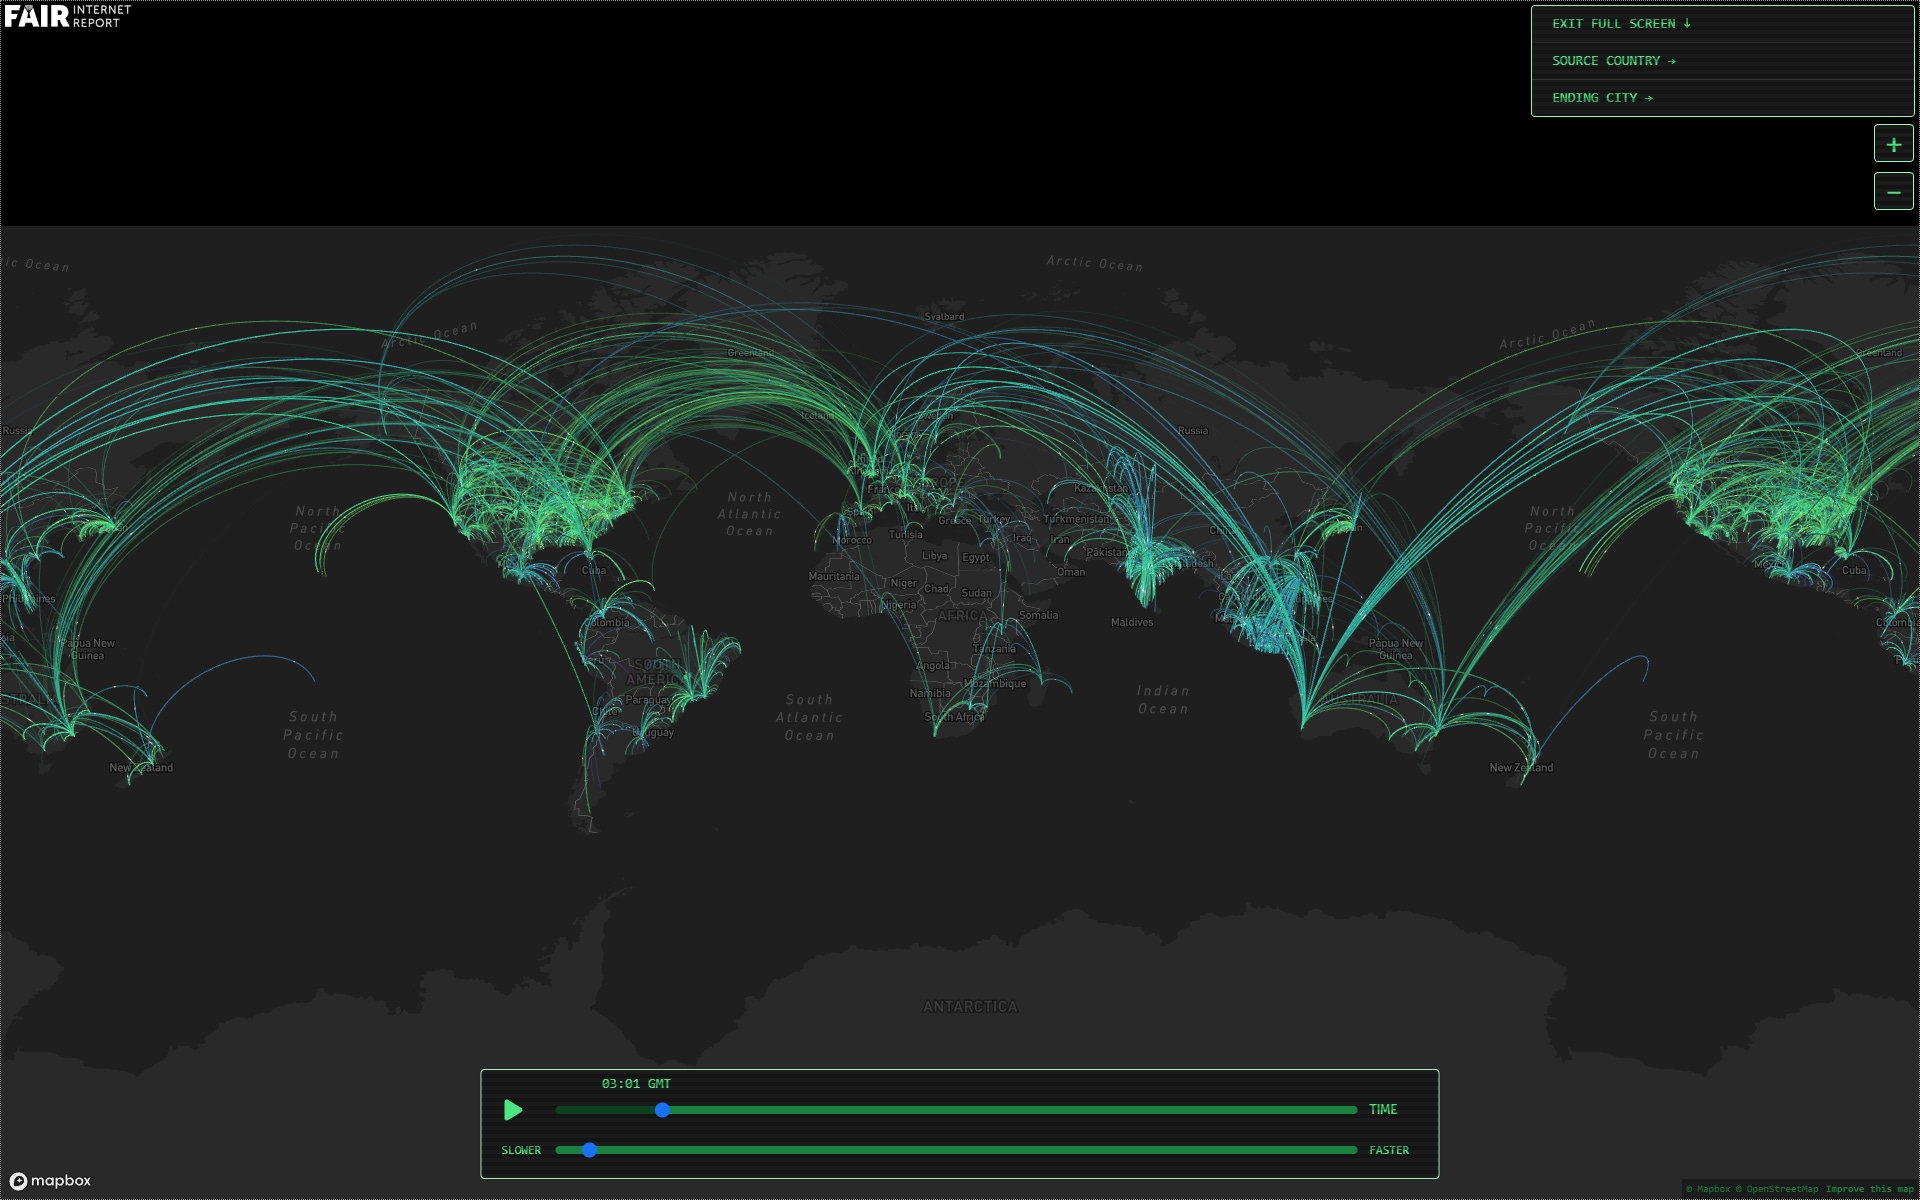Zoom in with the plus button

pos(1893,144)
